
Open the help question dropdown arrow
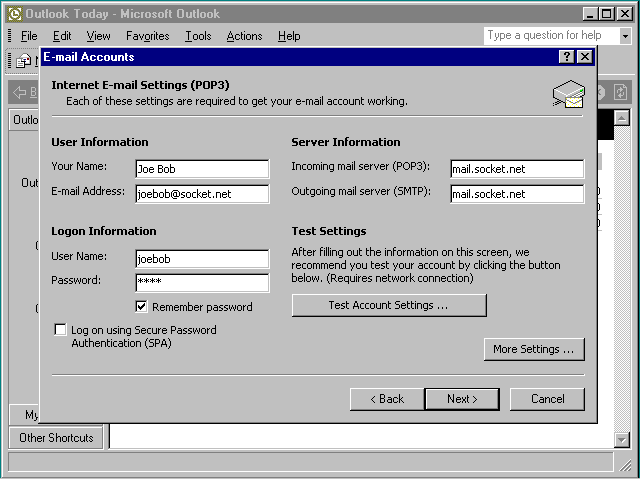pyautogui.click(x=625, y=36)
